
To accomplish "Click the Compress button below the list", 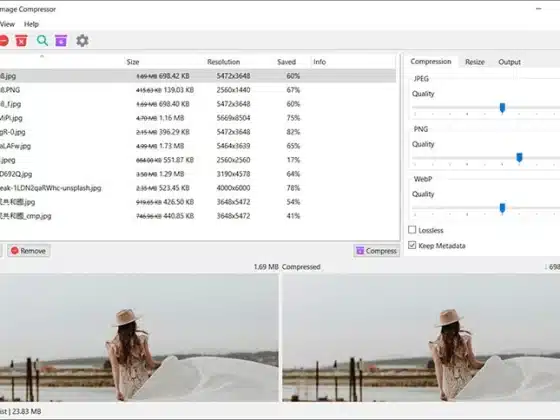I will [x=377, y=251].
